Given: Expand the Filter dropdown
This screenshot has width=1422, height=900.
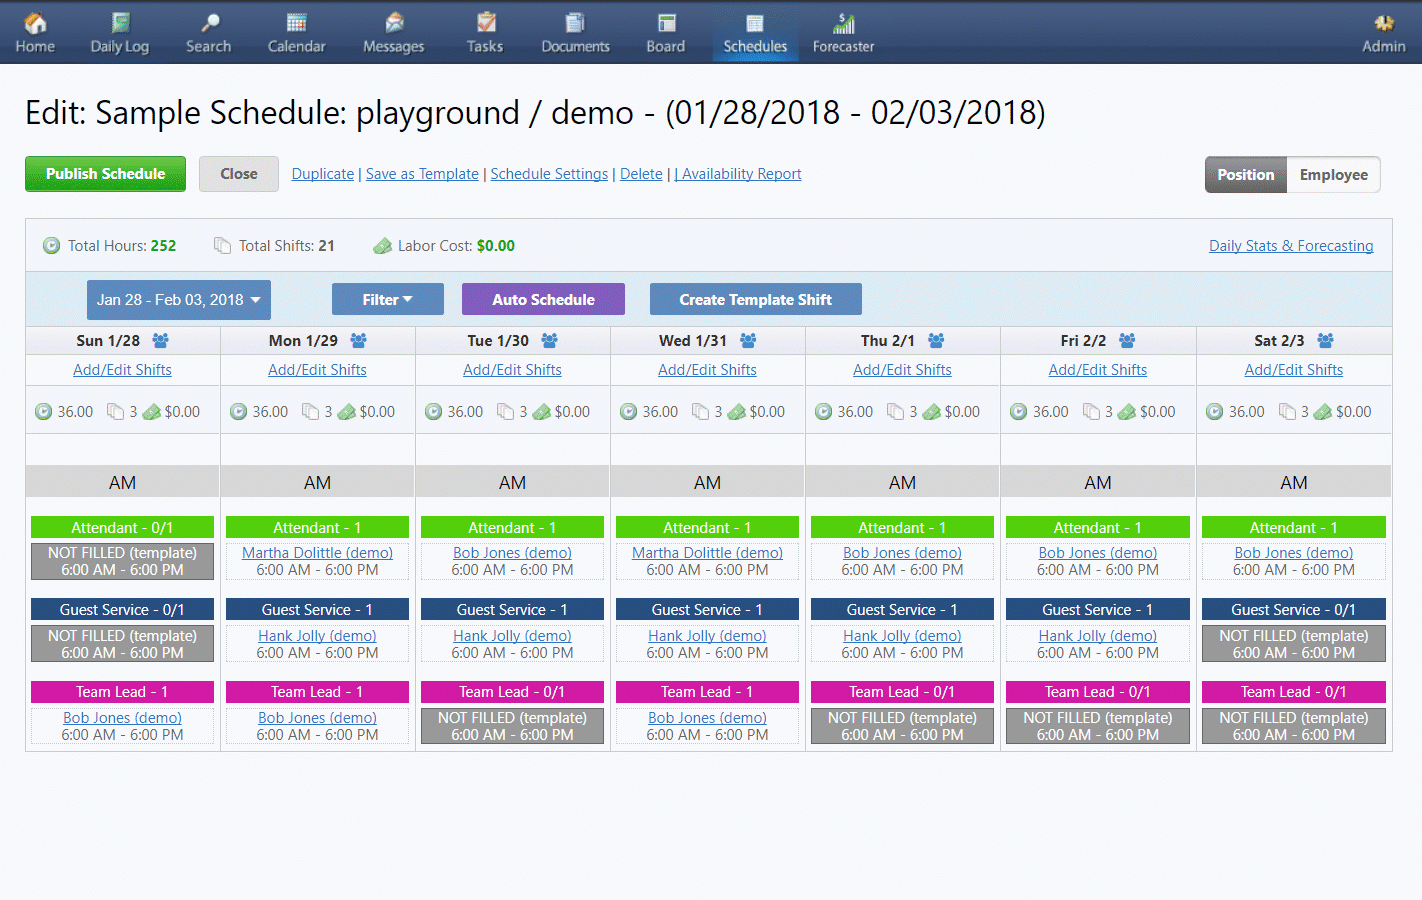Looking at the screenshot, I should pyautogui.click(x=387, y=298).
